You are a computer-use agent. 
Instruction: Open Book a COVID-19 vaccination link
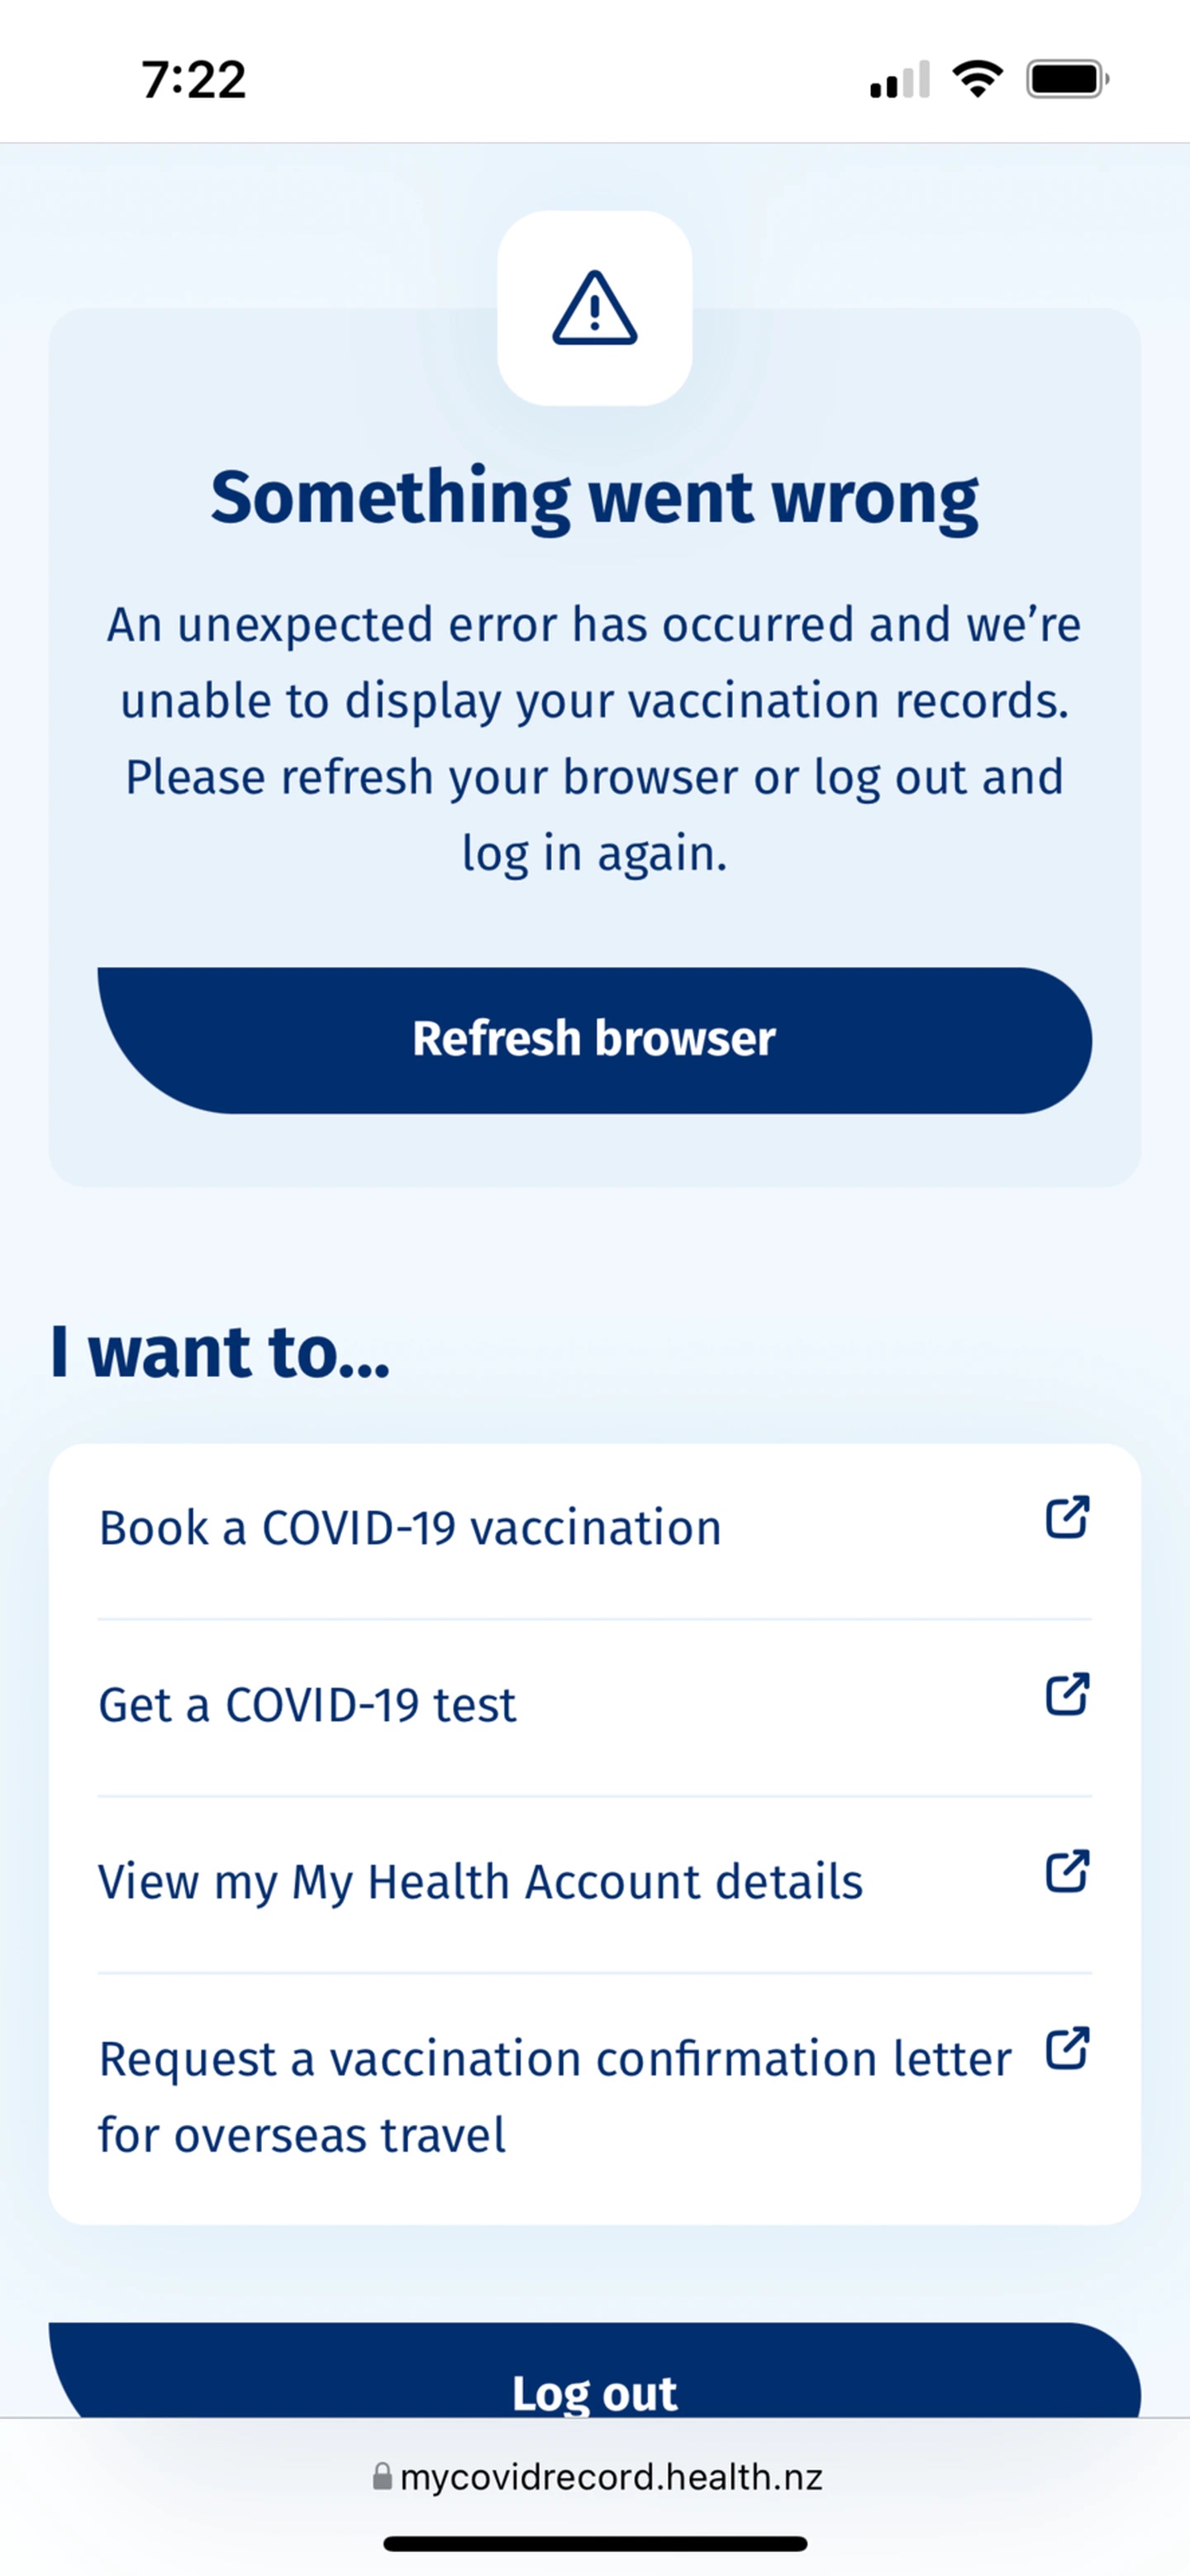point(410,1528)
